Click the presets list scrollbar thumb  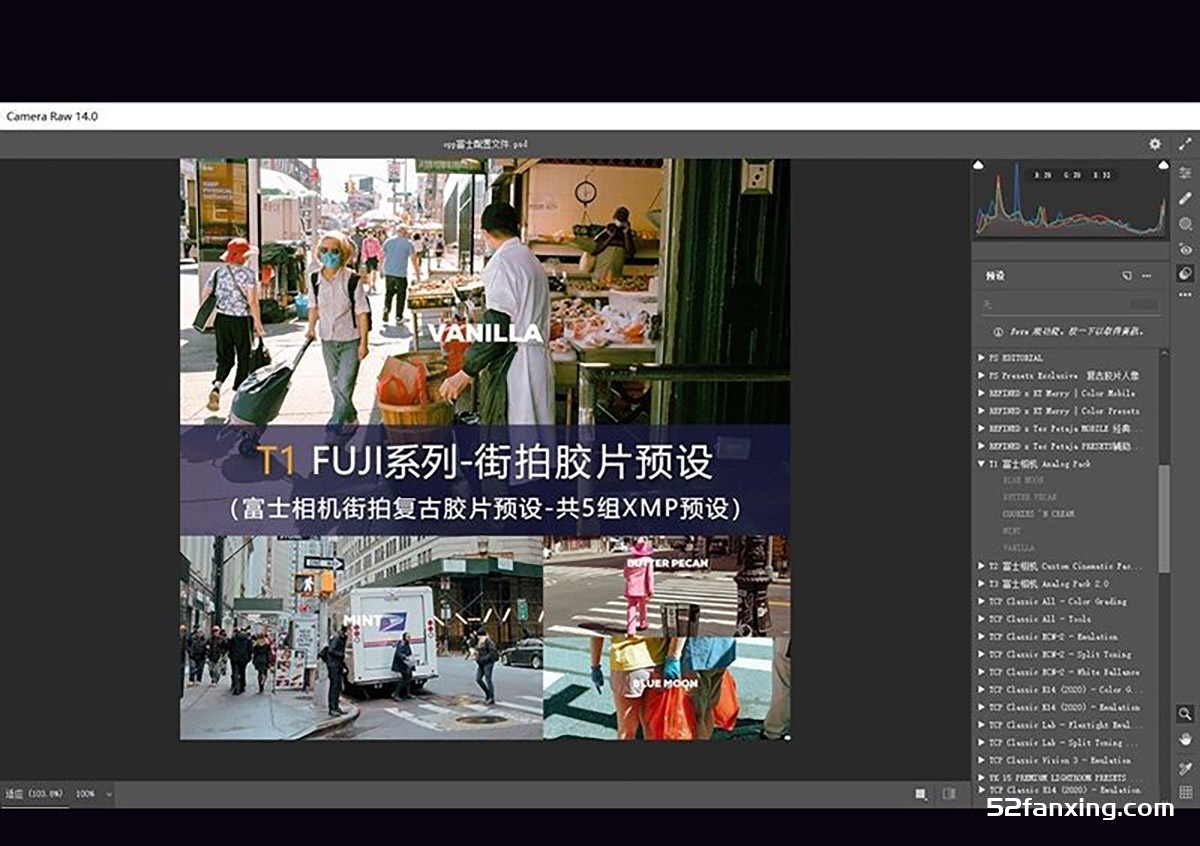pyautogui.click(x=1164, y=519)
